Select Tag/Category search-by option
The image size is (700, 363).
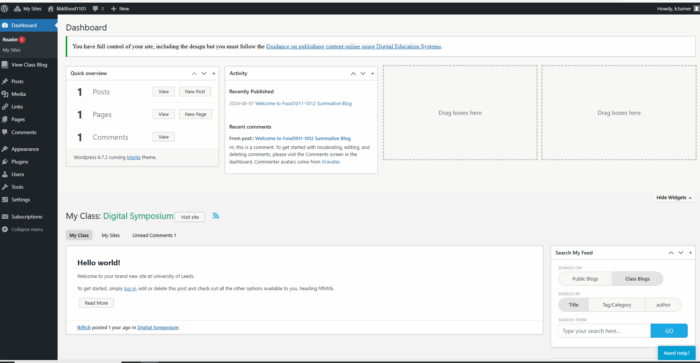coord(617,305)
